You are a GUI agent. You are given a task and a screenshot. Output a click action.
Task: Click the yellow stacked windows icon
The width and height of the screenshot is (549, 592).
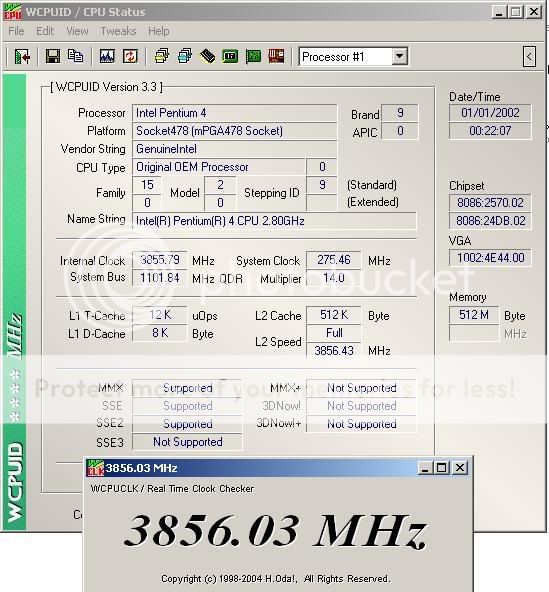162,56
